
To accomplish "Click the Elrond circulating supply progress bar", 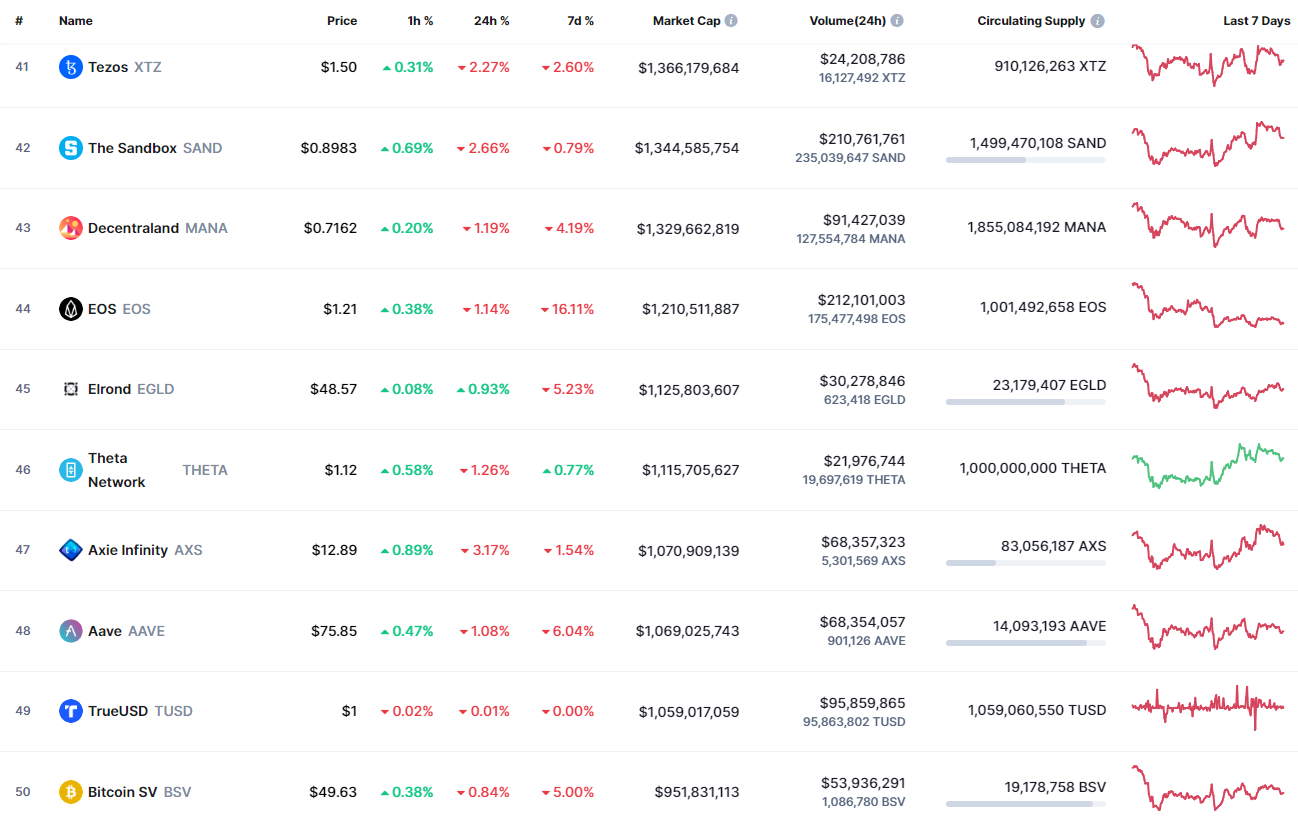I will pos(1026,402).
